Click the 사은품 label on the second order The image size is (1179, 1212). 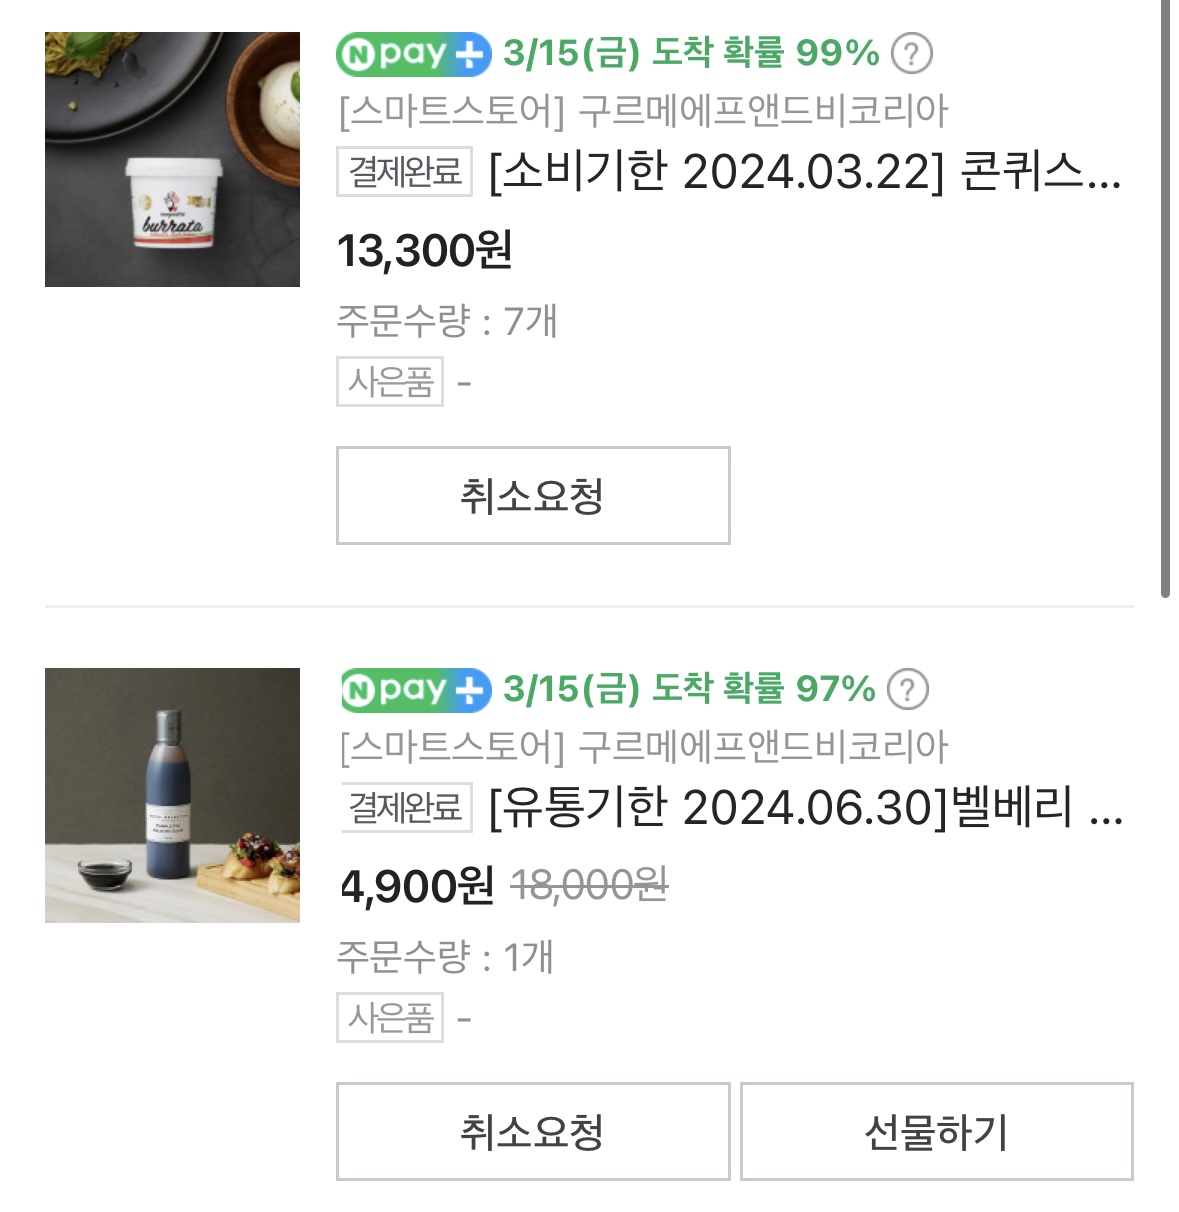[x=390, y=1018]
